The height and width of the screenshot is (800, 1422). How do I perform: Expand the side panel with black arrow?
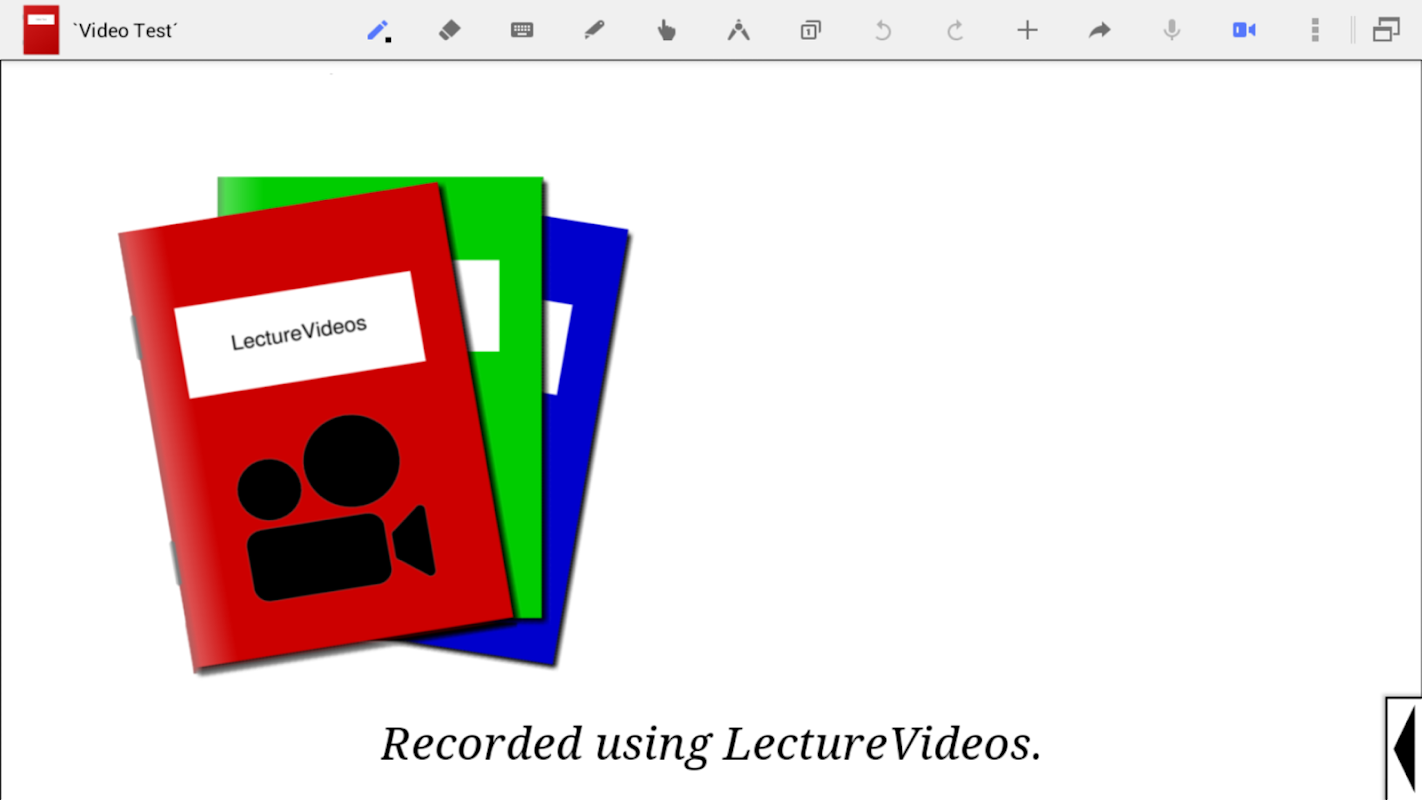[x=1404, y=748]
